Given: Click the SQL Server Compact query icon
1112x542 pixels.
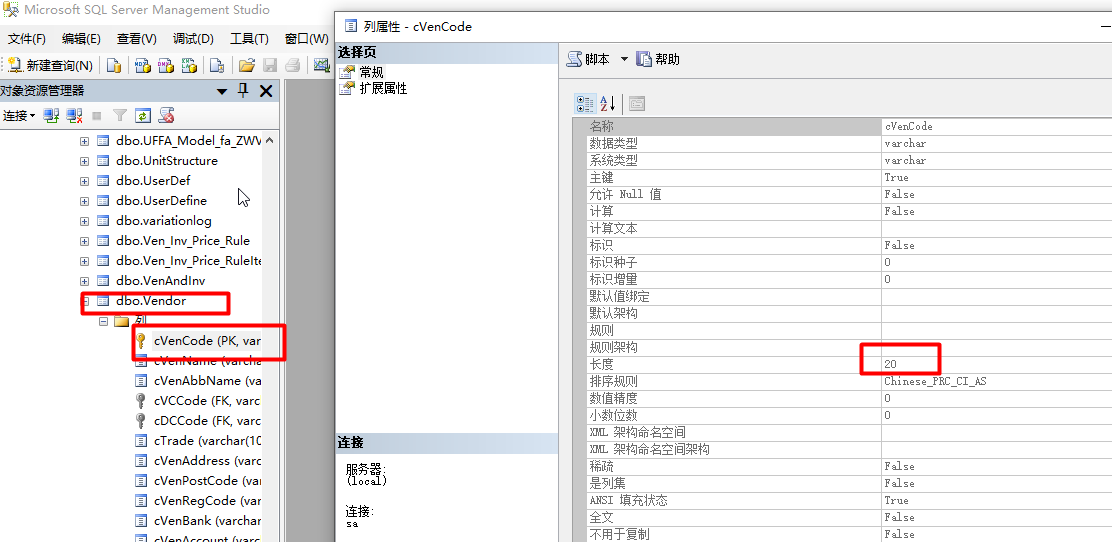Looking at the screenshot, I should pyautogui.click(x=217, y=65).
